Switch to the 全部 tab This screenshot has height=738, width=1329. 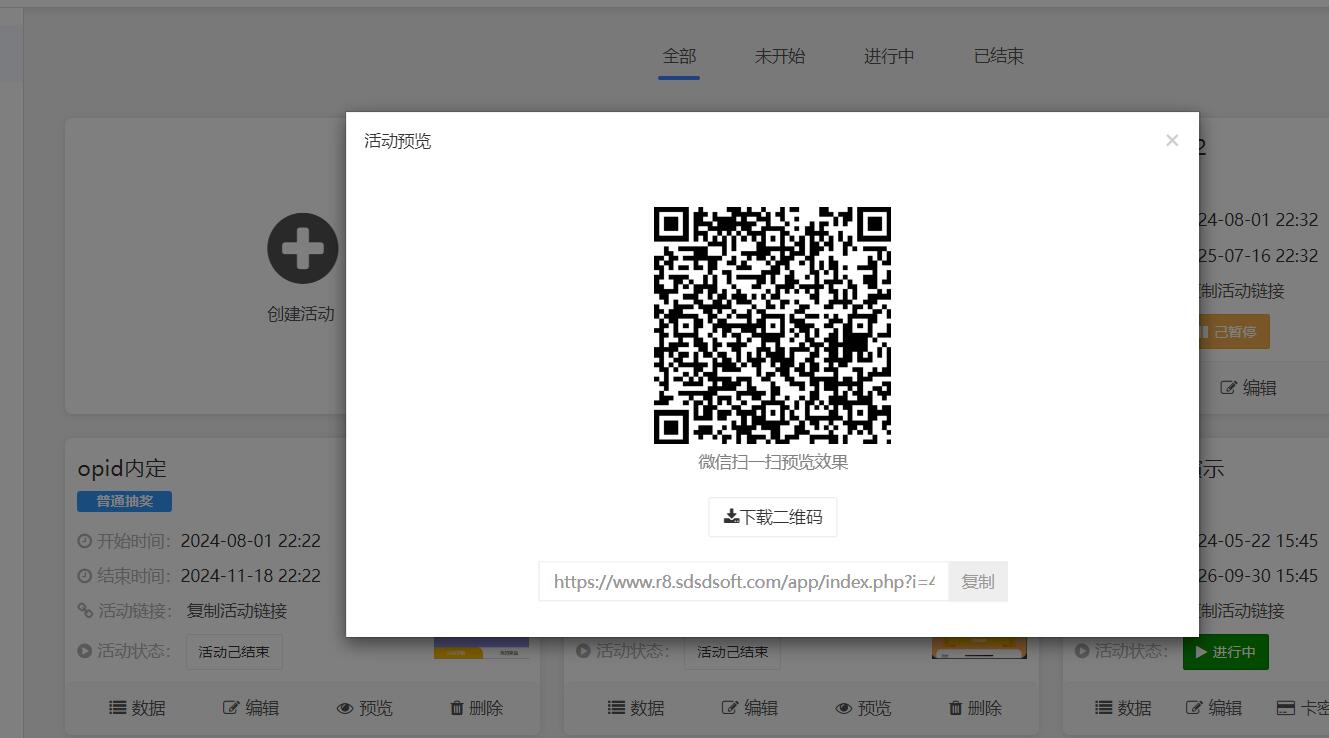pos(679,56)
